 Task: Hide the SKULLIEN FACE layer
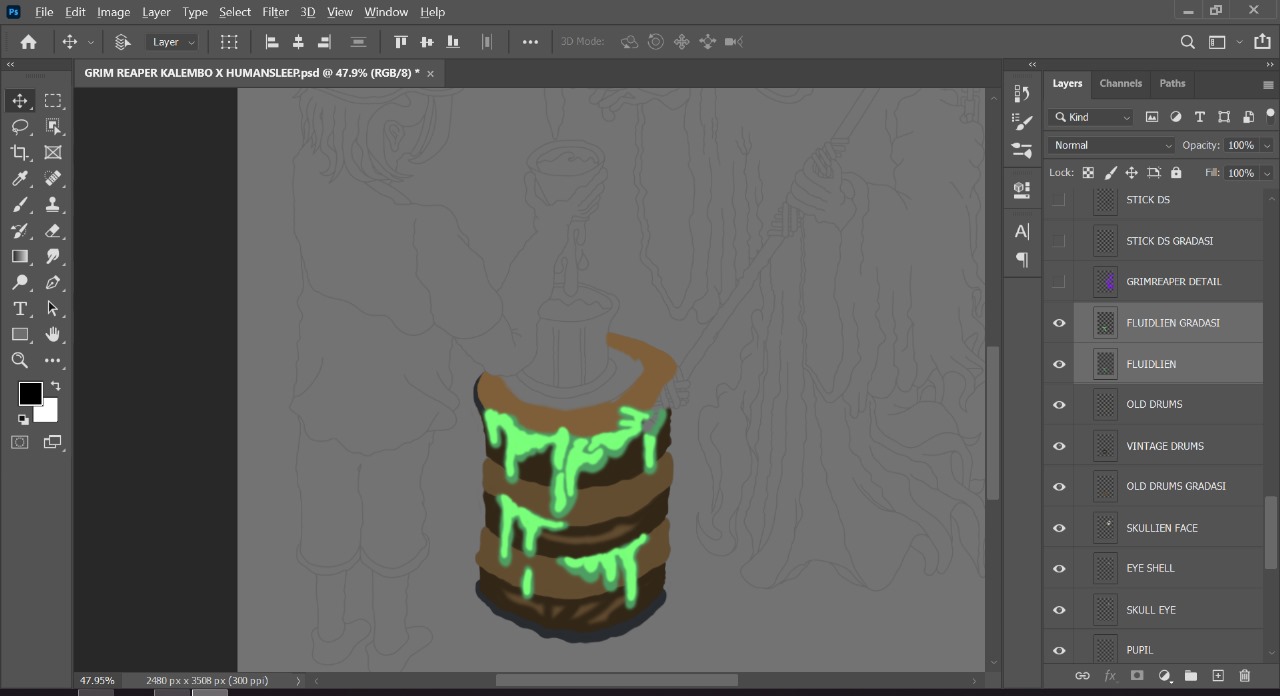click(x=1059, y=528)
